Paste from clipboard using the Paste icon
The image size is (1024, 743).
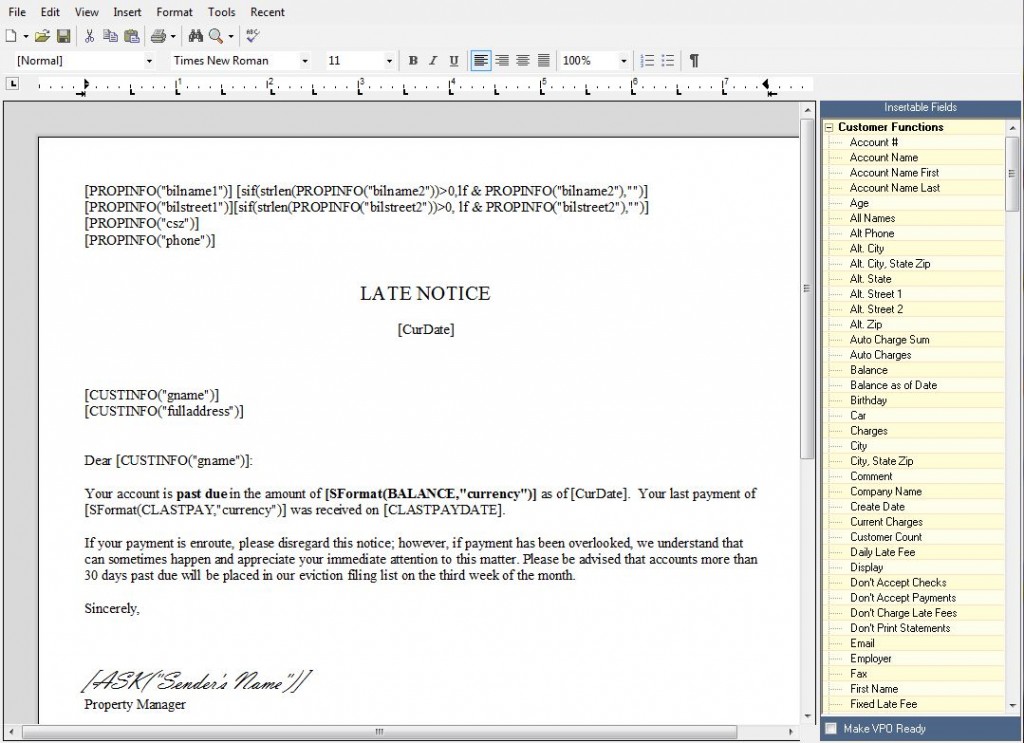point(132,37)
